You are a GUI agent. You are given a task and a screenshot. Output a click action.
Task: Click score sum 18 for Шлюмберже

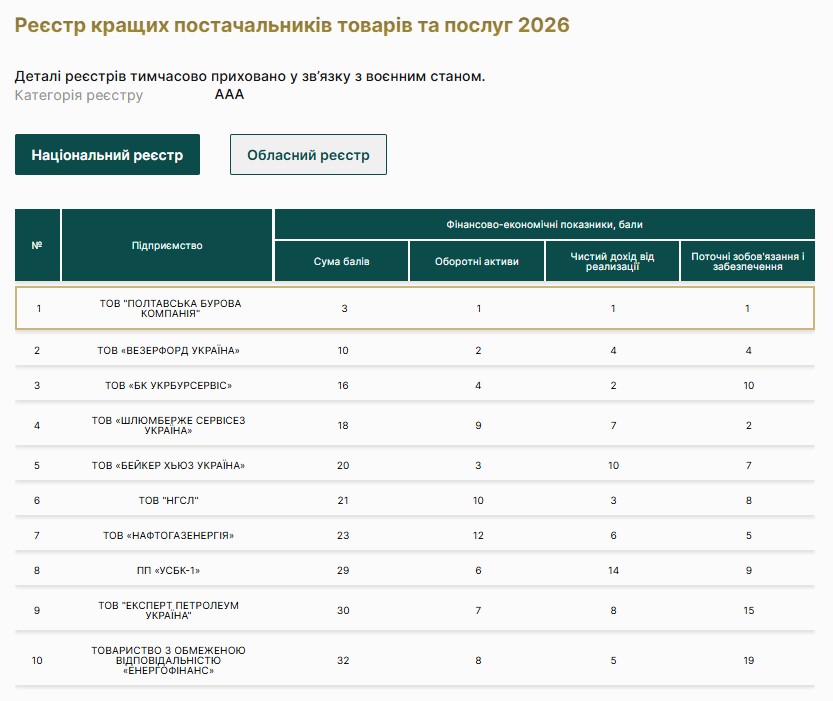343,425
